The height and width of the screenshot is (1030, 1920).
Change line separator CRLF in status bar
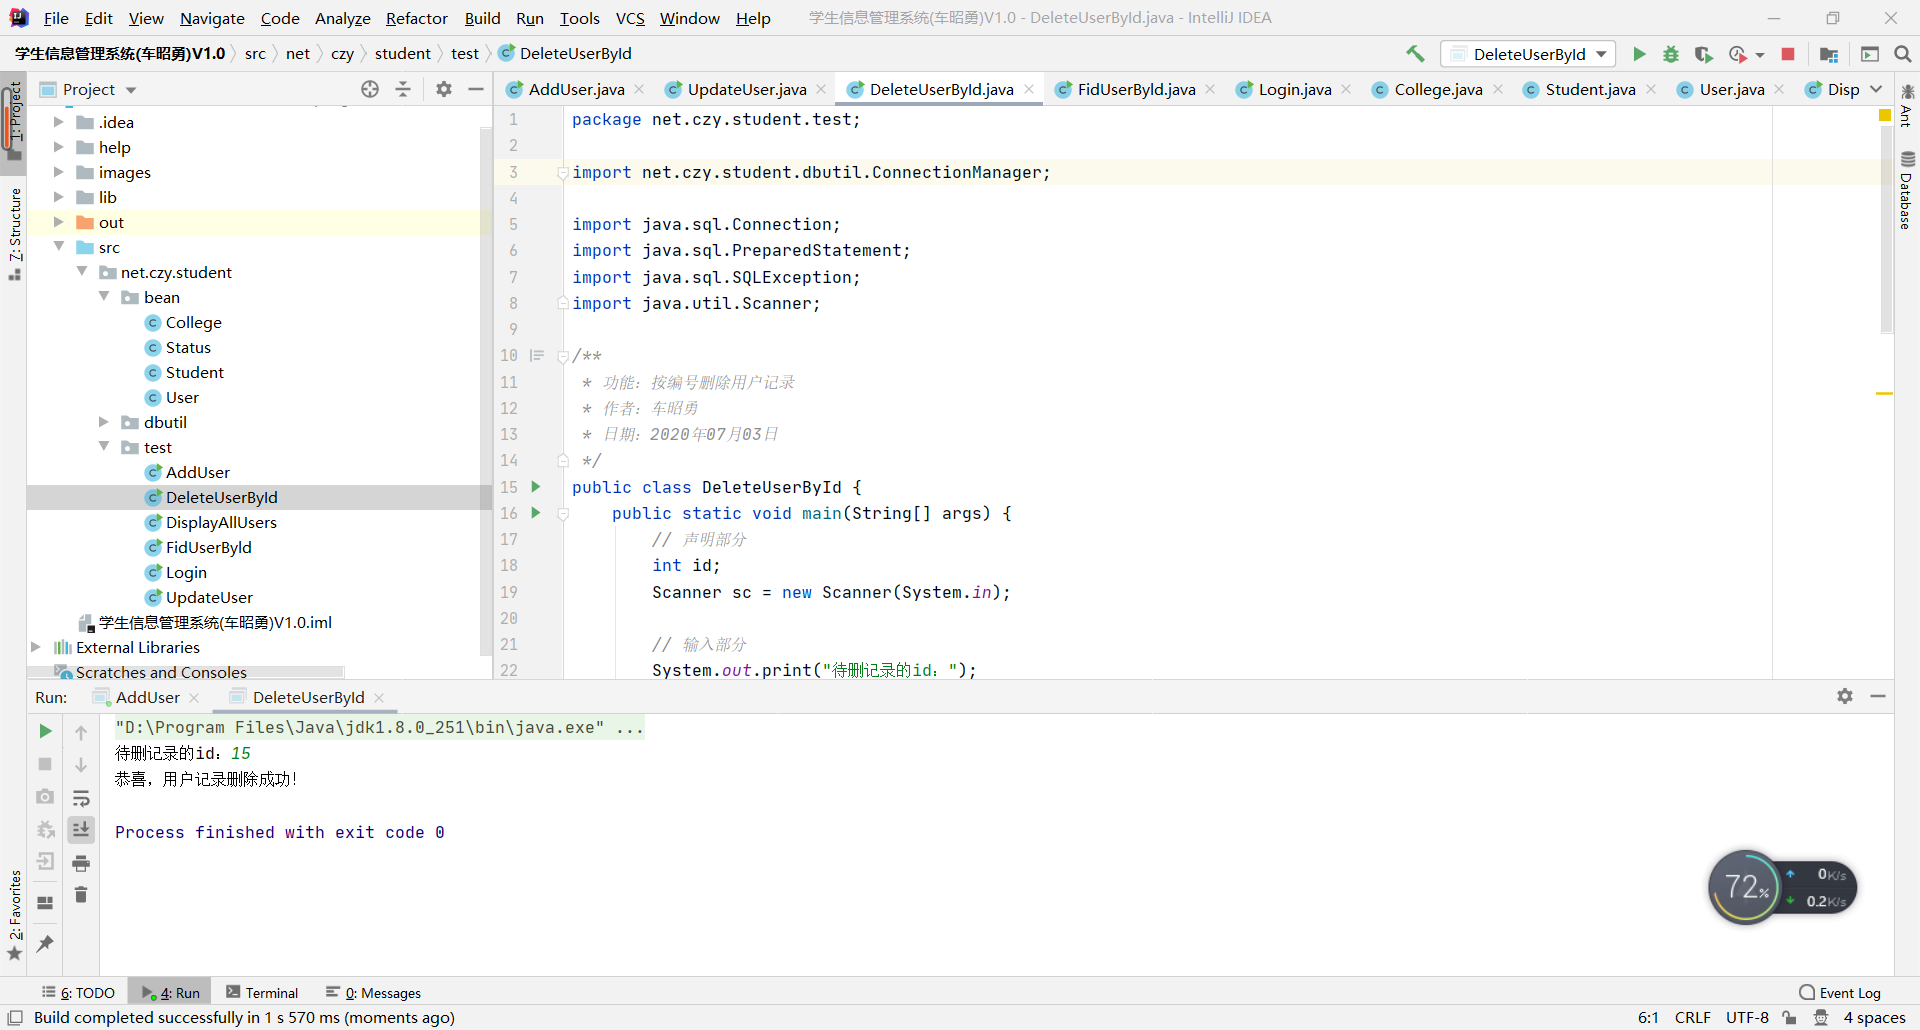(1692, 1017)
